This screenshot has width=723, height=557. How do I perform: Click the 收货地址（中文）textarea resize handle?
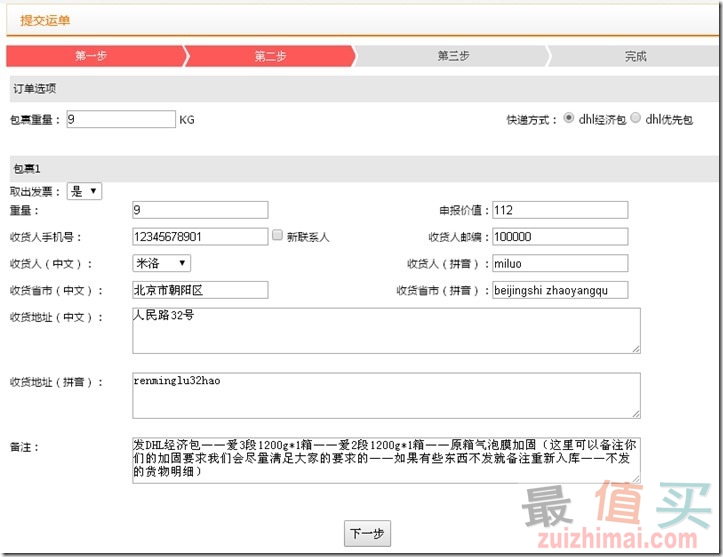click(636, 349)
